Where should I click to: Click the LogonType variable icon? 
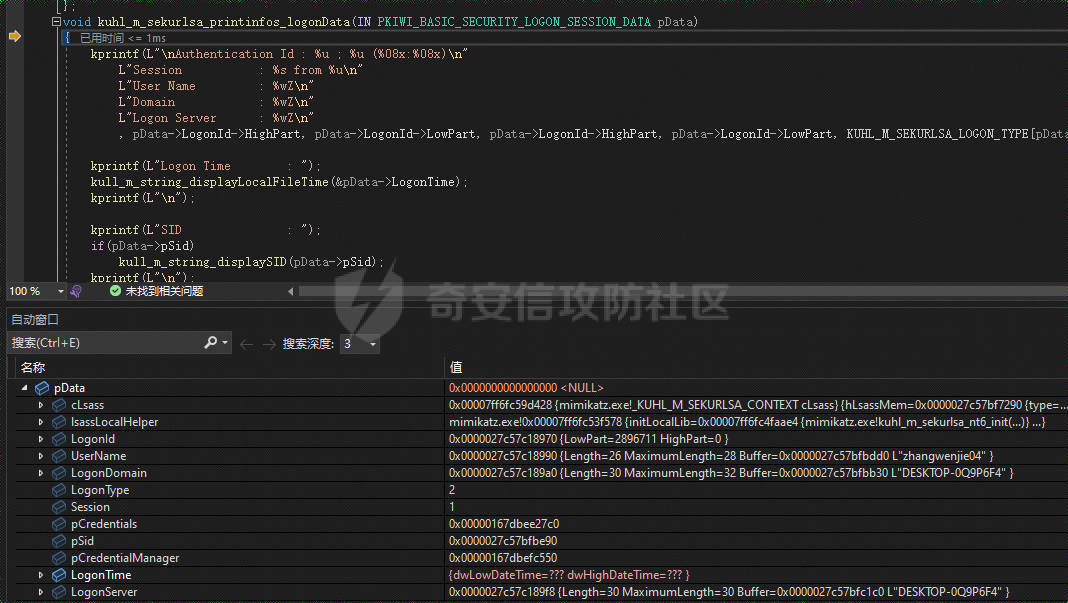tap(59, 490)
